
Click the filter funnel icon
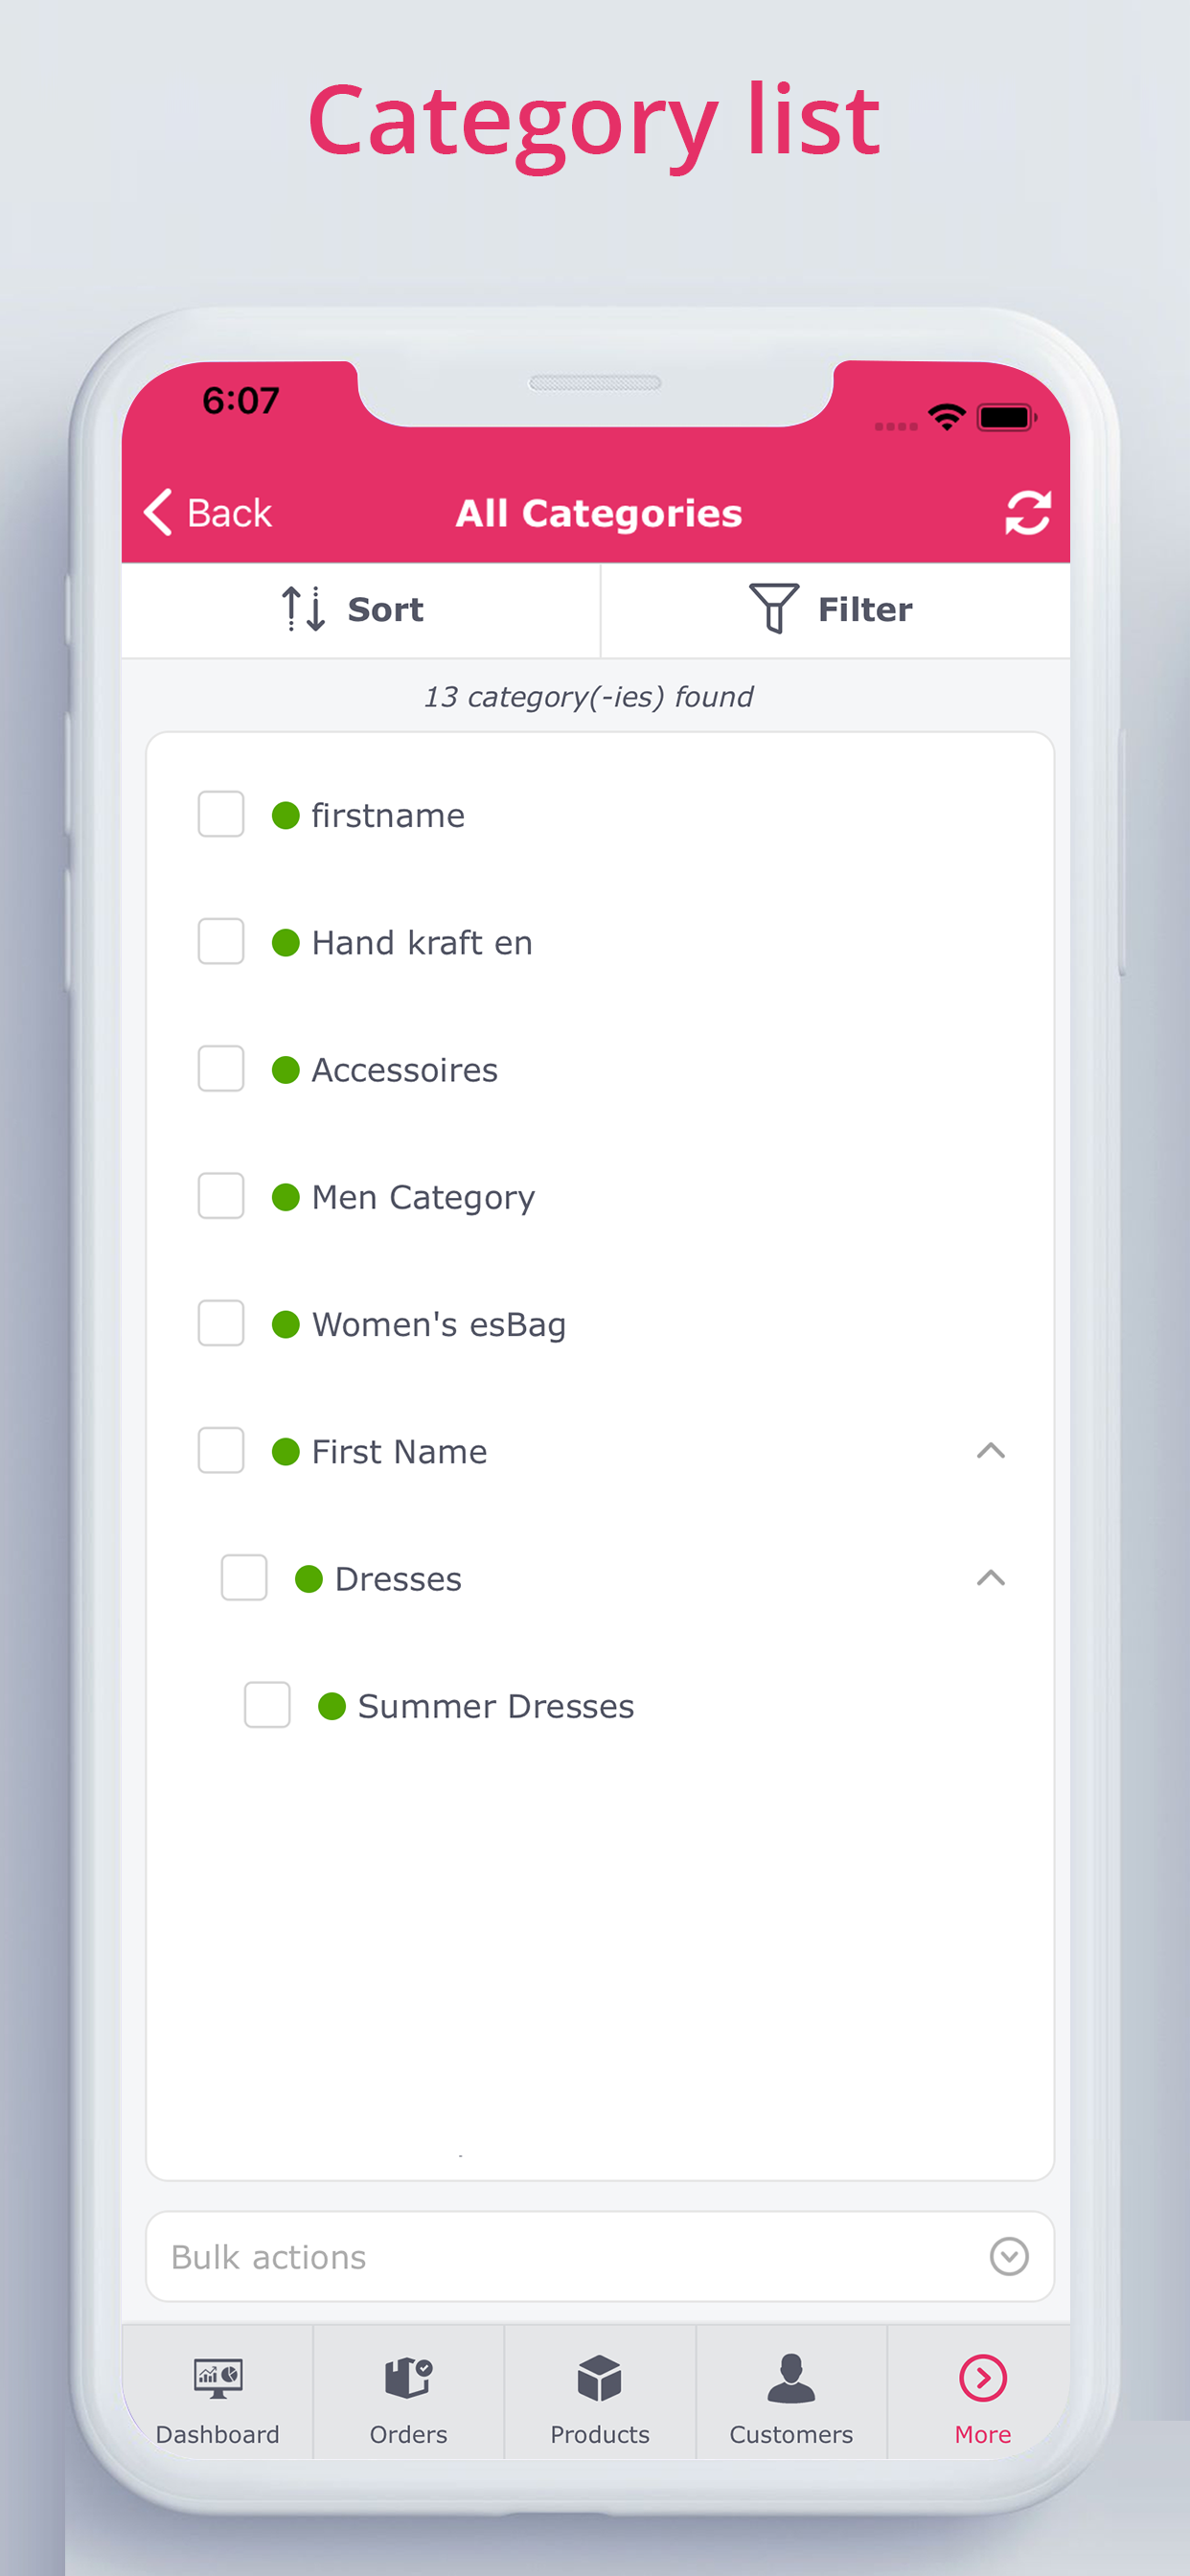pos(773,608)
